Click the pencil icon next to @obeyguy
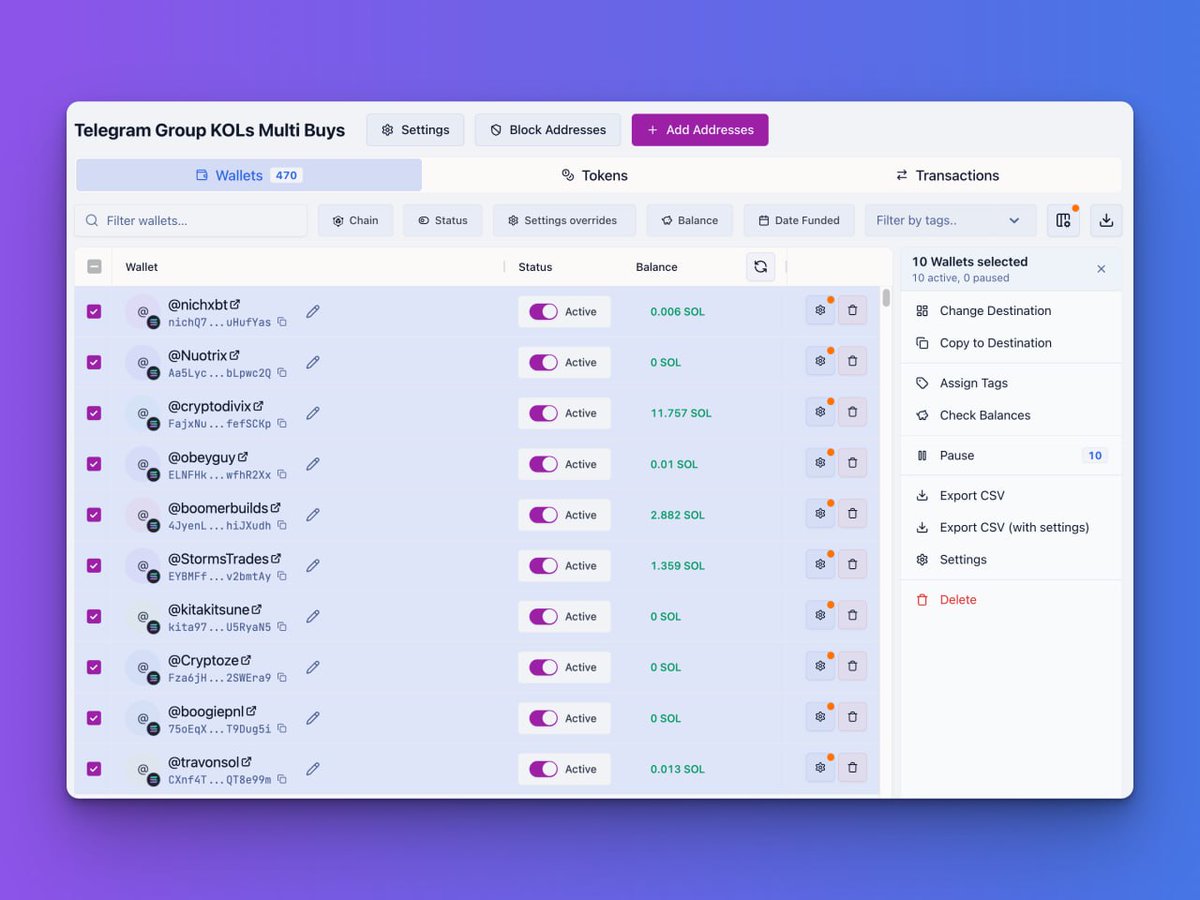Screen dimensions: 1200x900 tap(313, 464)
